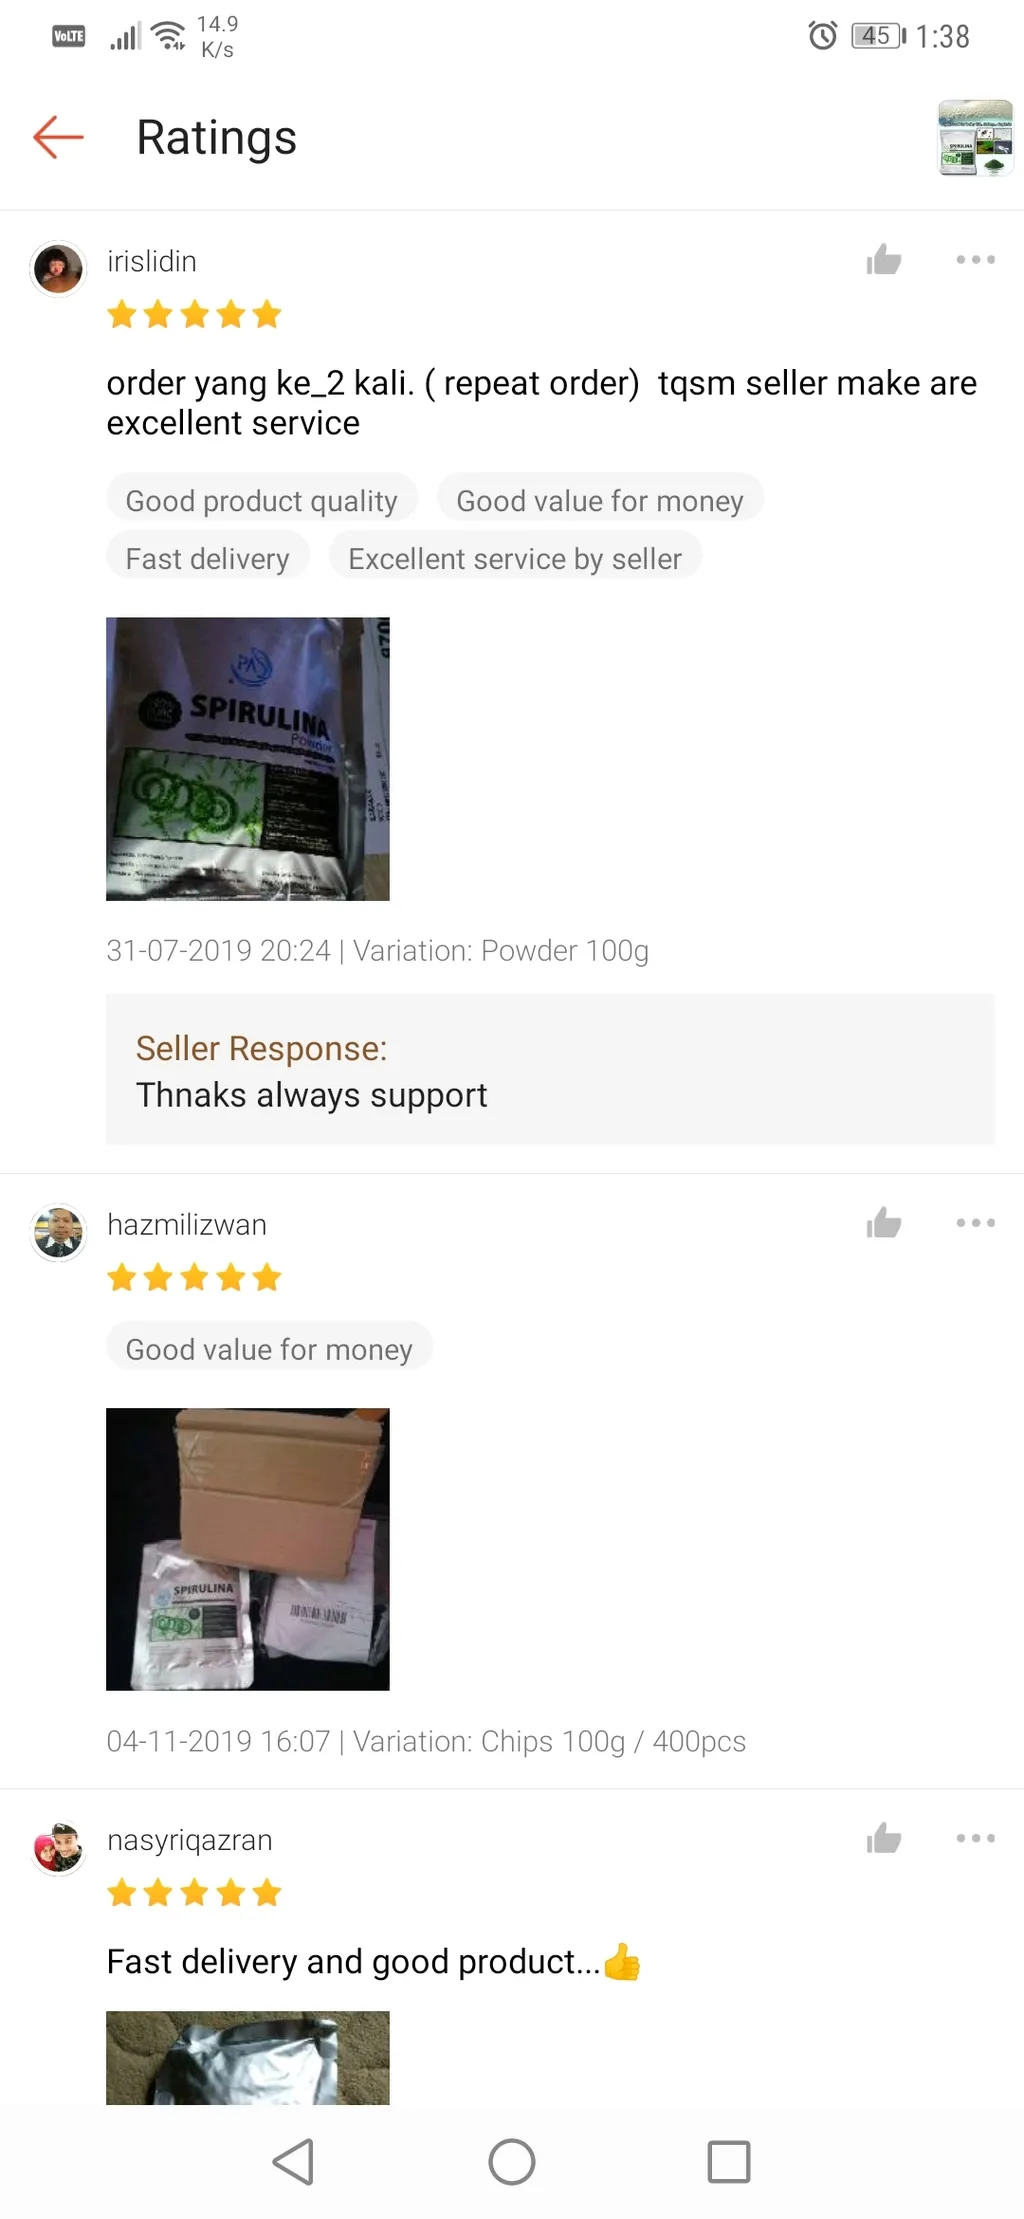The width and height of the screenshot is (1024, 2219).
Task: Tap the hazmilizwan username
Action: 187,1224
